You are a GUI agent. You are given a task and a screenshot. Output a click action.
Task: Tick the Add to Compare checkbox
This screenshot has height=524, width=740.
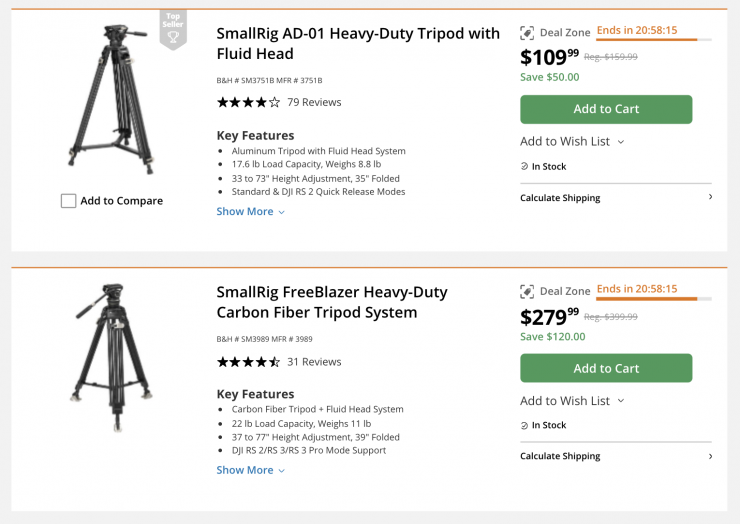[x=68, y=201]
